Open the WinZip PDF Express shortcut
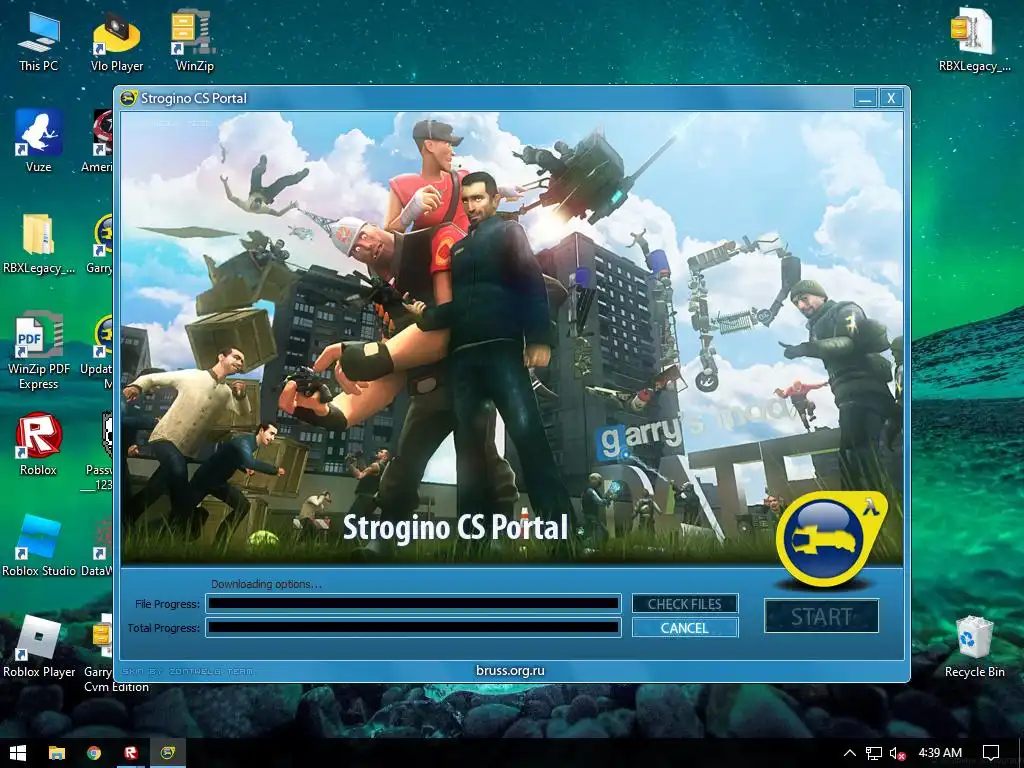The image size is (1024, 768). click(39, 351)
